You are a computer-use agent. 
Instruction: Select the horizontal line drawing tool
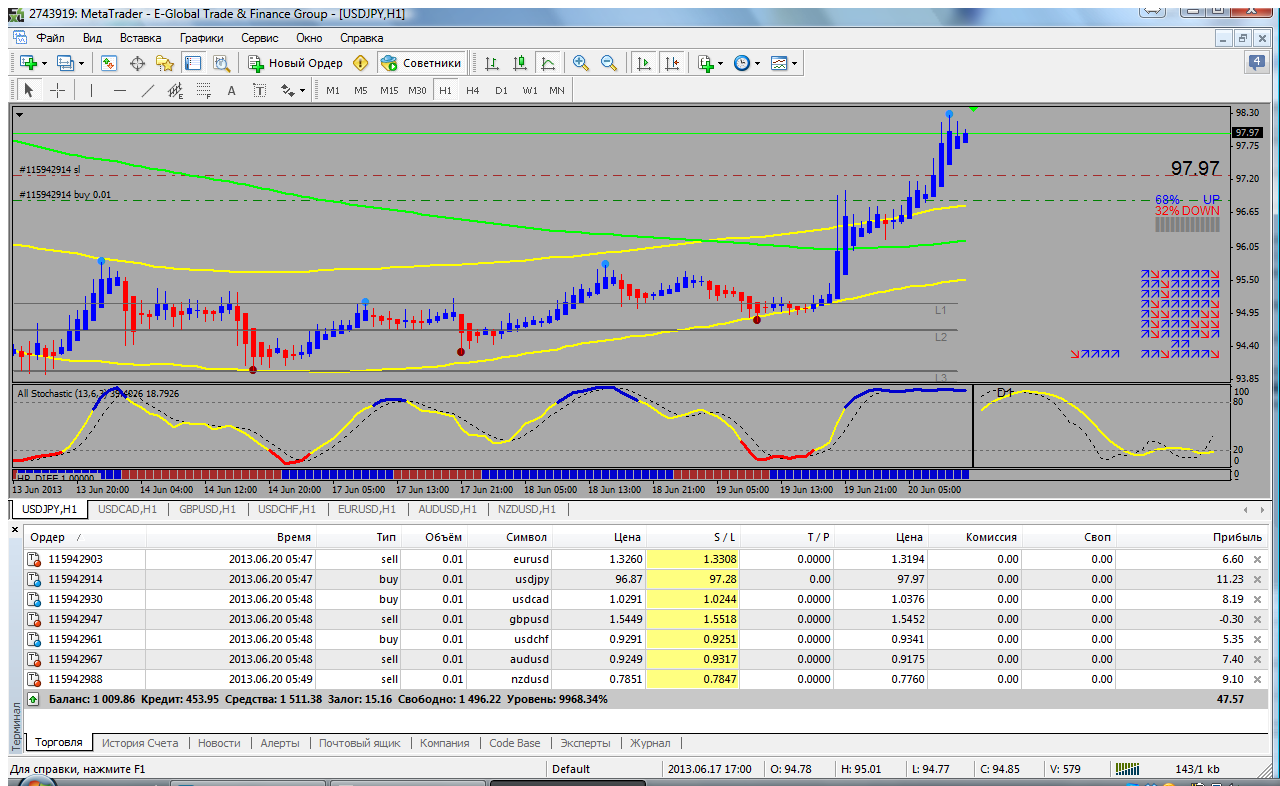[120, 90]
